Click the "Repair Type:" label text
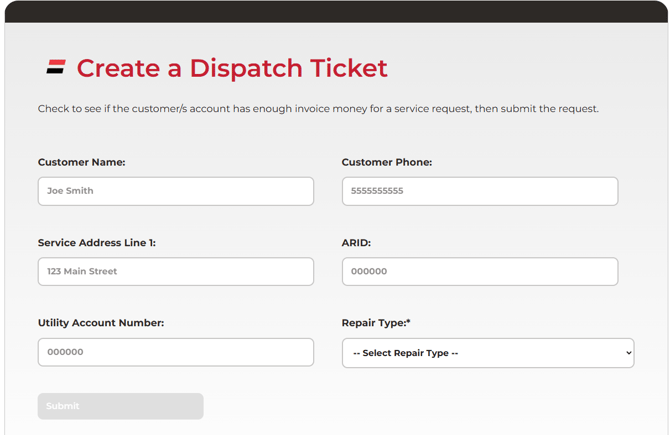 [373, 323]
